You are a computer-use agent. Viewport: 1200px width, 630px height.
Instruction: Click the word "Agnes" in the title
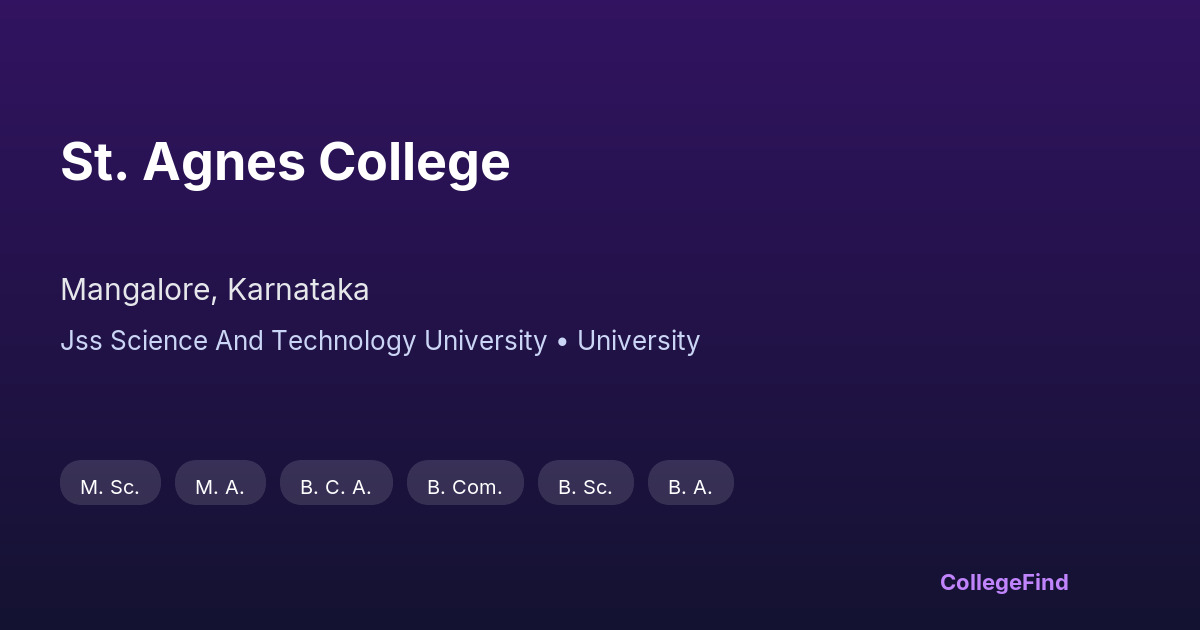point(223,162)
